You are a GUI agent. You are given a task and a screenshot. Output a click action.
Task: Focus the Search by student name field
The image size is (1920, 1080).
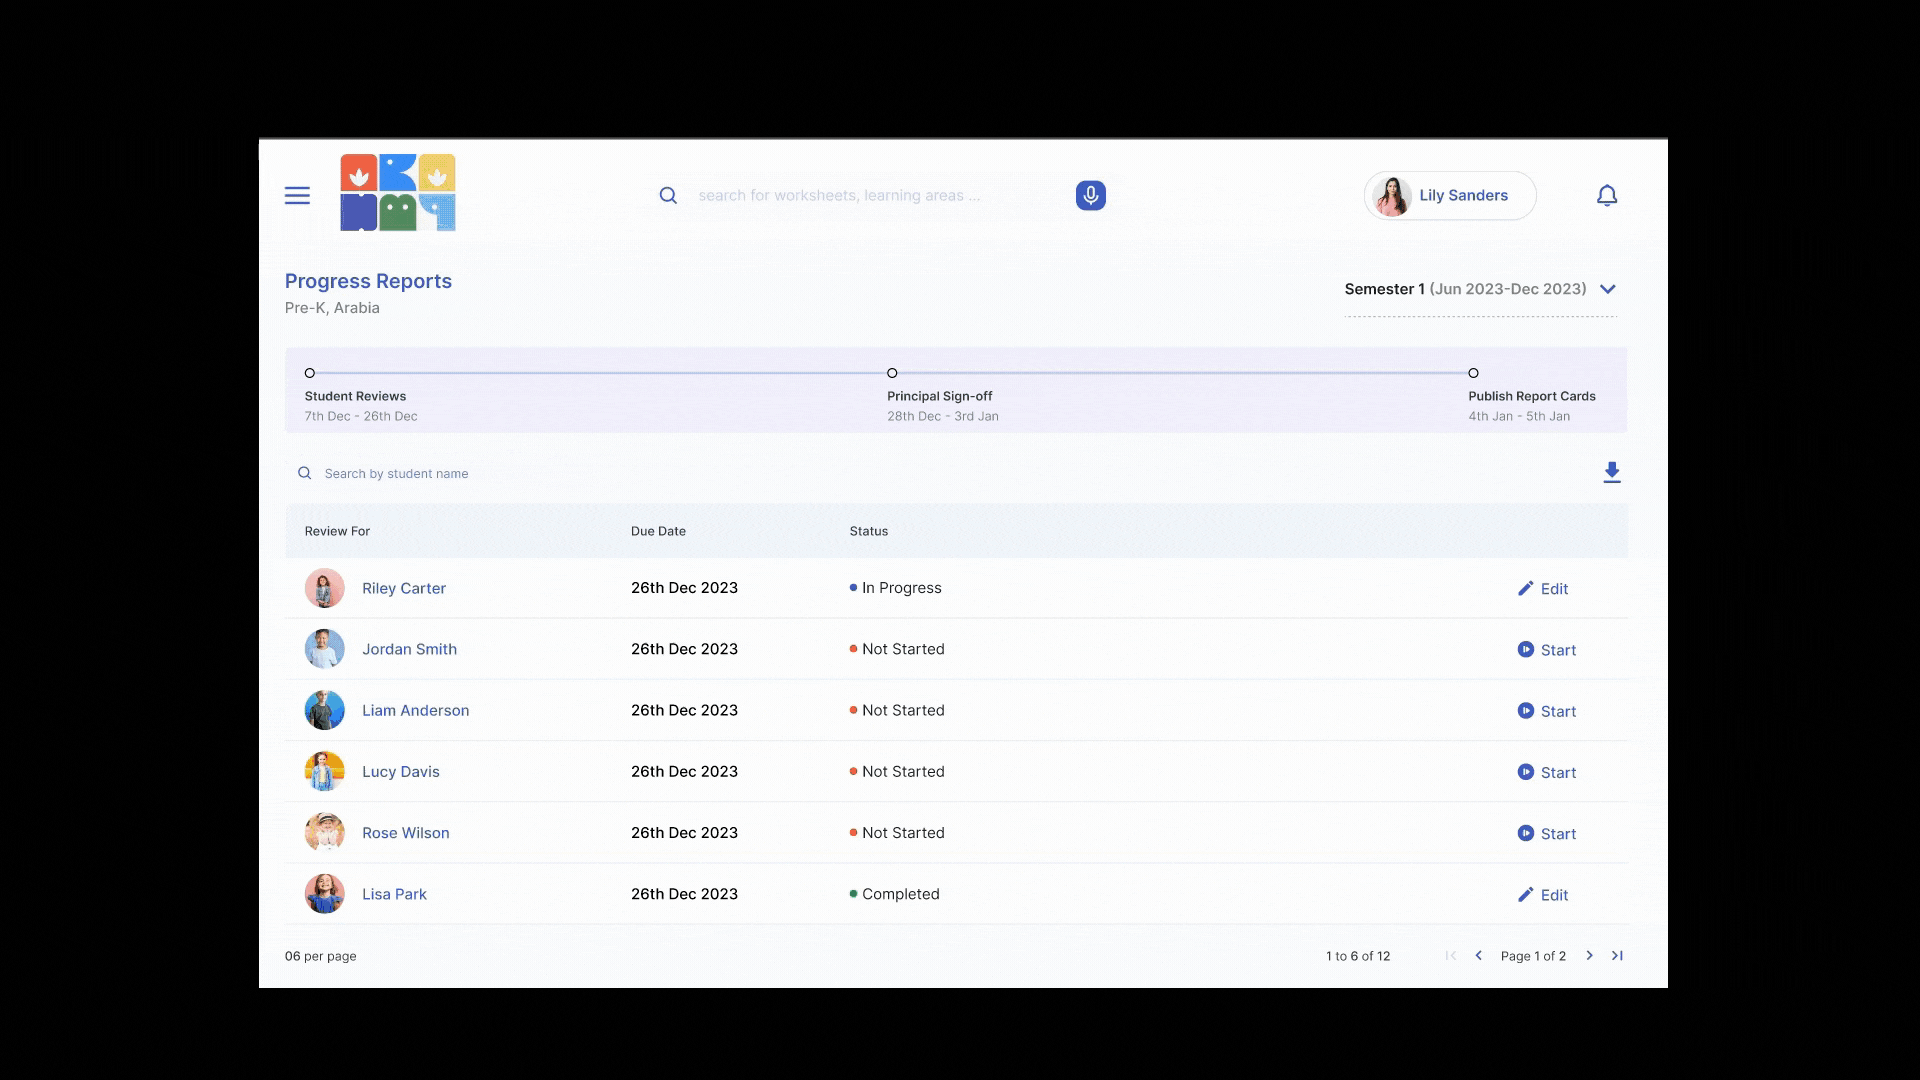396,474
